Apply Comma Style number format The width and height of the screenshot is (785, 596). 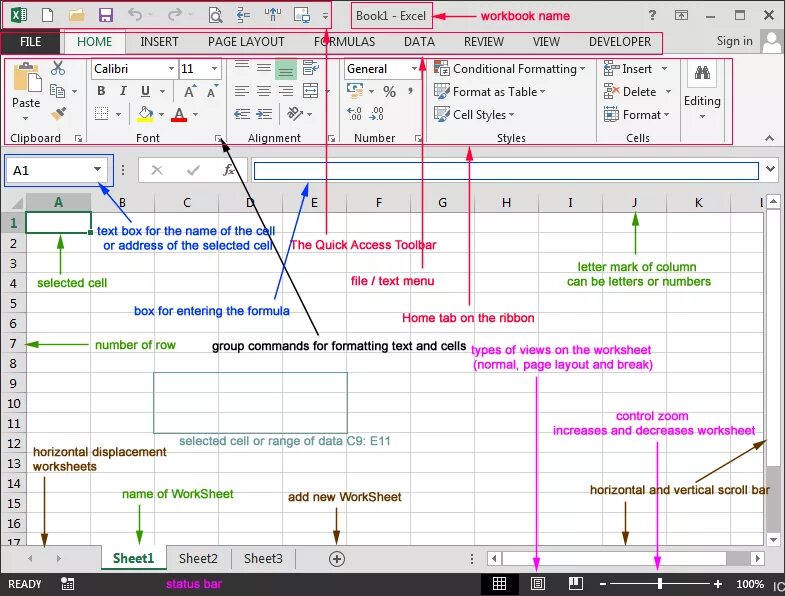(x=411, y=91)
